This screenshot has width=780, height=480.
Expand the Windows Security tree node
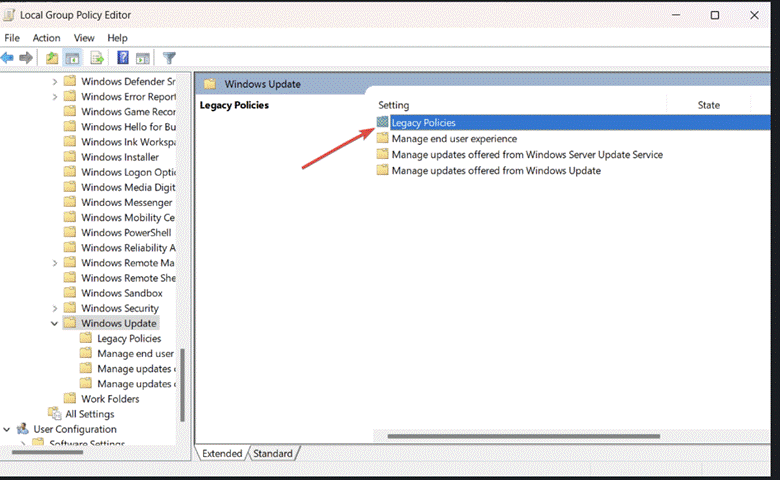pos(55,308)
